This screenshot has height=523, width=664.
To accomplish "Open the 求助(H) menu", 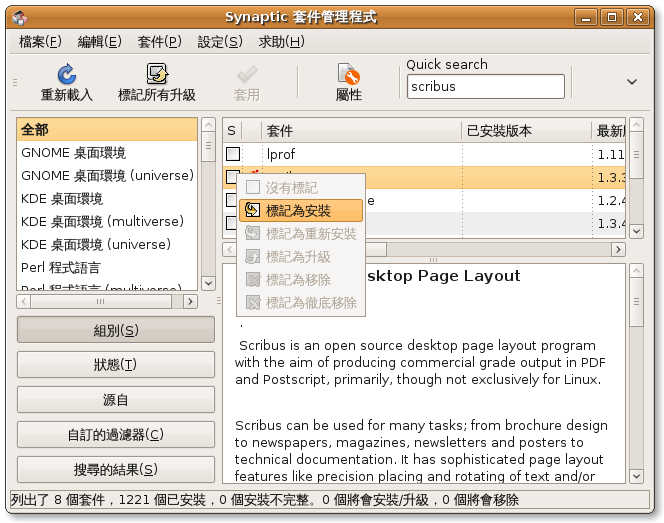I will pyautogui.click(x=282, y=42).
